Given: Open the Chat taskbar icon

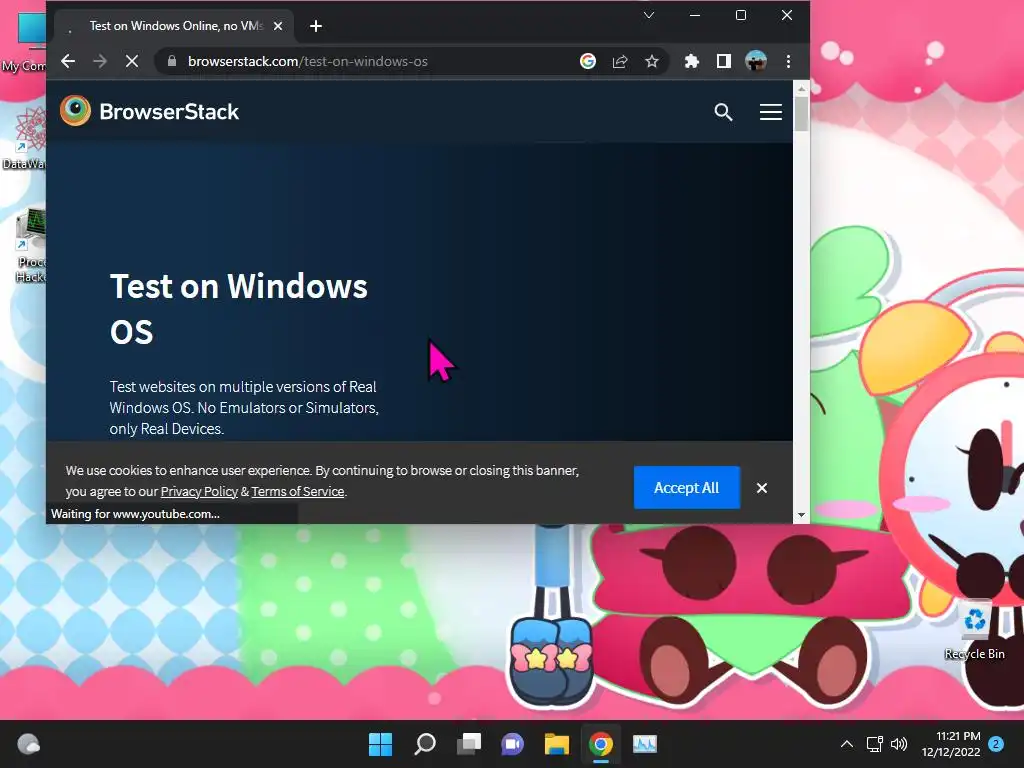Looking at the screenshot, I should point(513,744).
